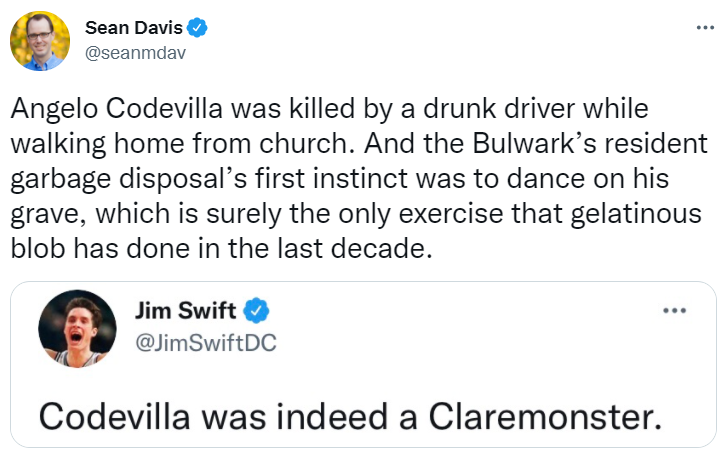Viewport: 722px width, 466px height.
Task: Click the word "Codevilla" in the quoted tweet
Action: [115, 417]
